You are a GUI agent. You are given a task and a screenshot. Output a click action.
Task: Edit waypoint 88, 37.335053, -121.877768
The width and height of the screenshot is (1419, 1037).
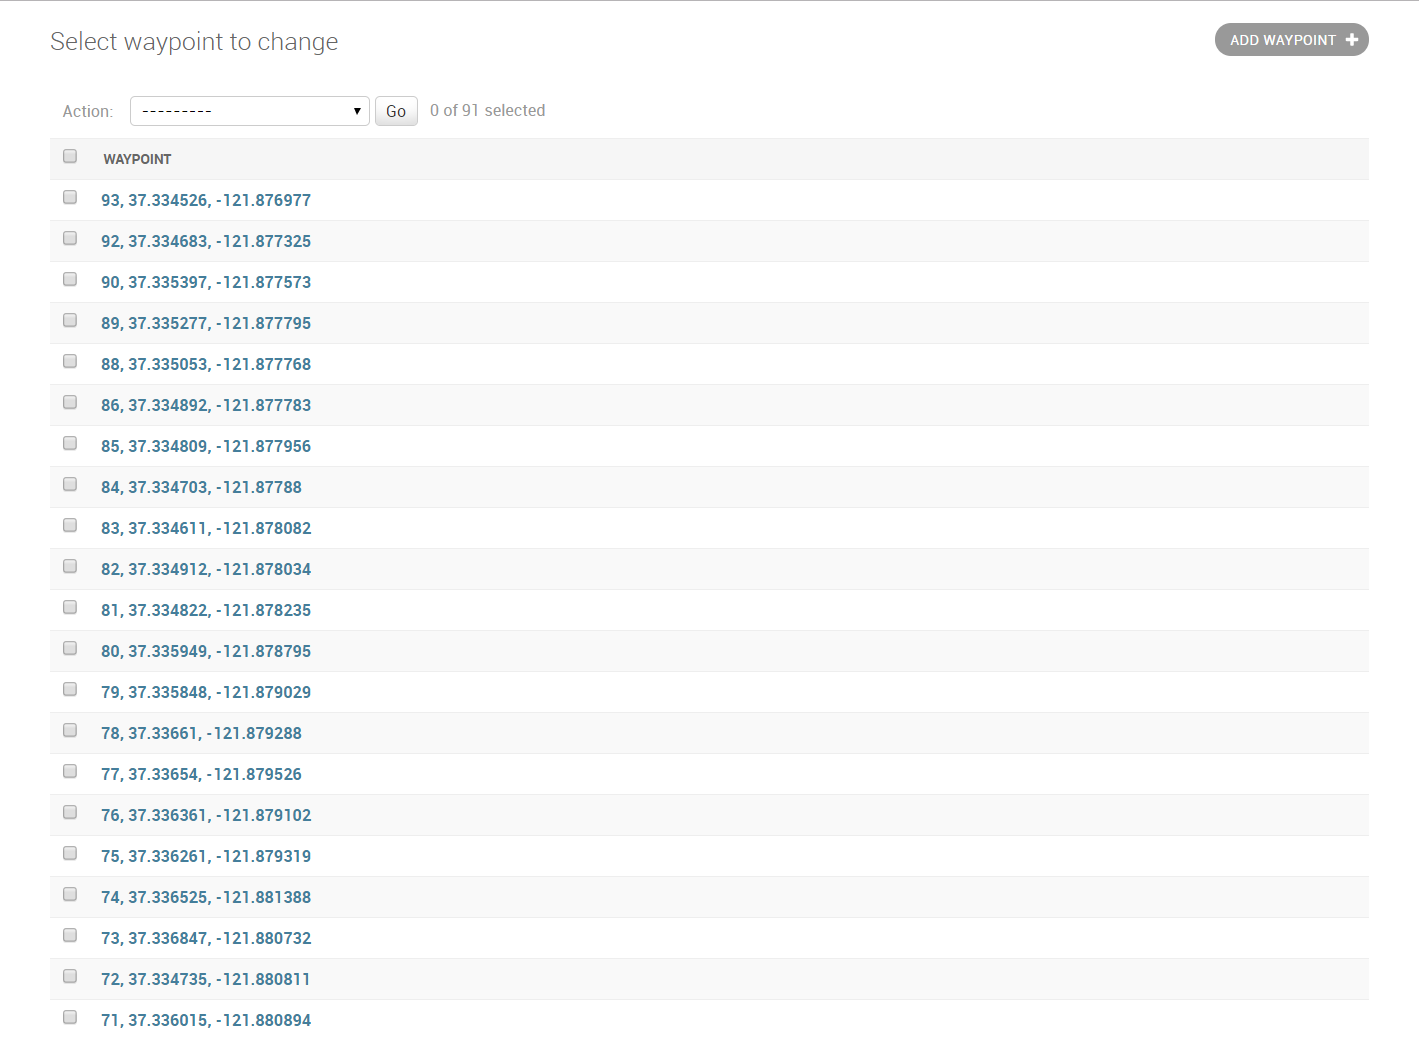(x=206, y=364)
